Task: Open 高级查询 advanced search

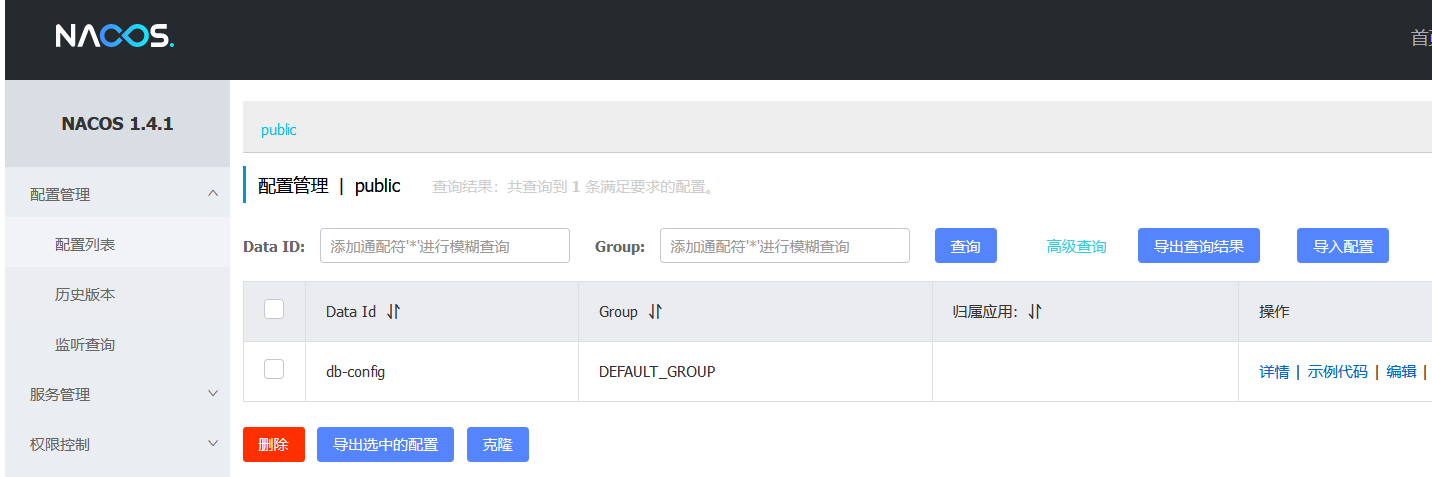Action: (x=1077, y=246)
